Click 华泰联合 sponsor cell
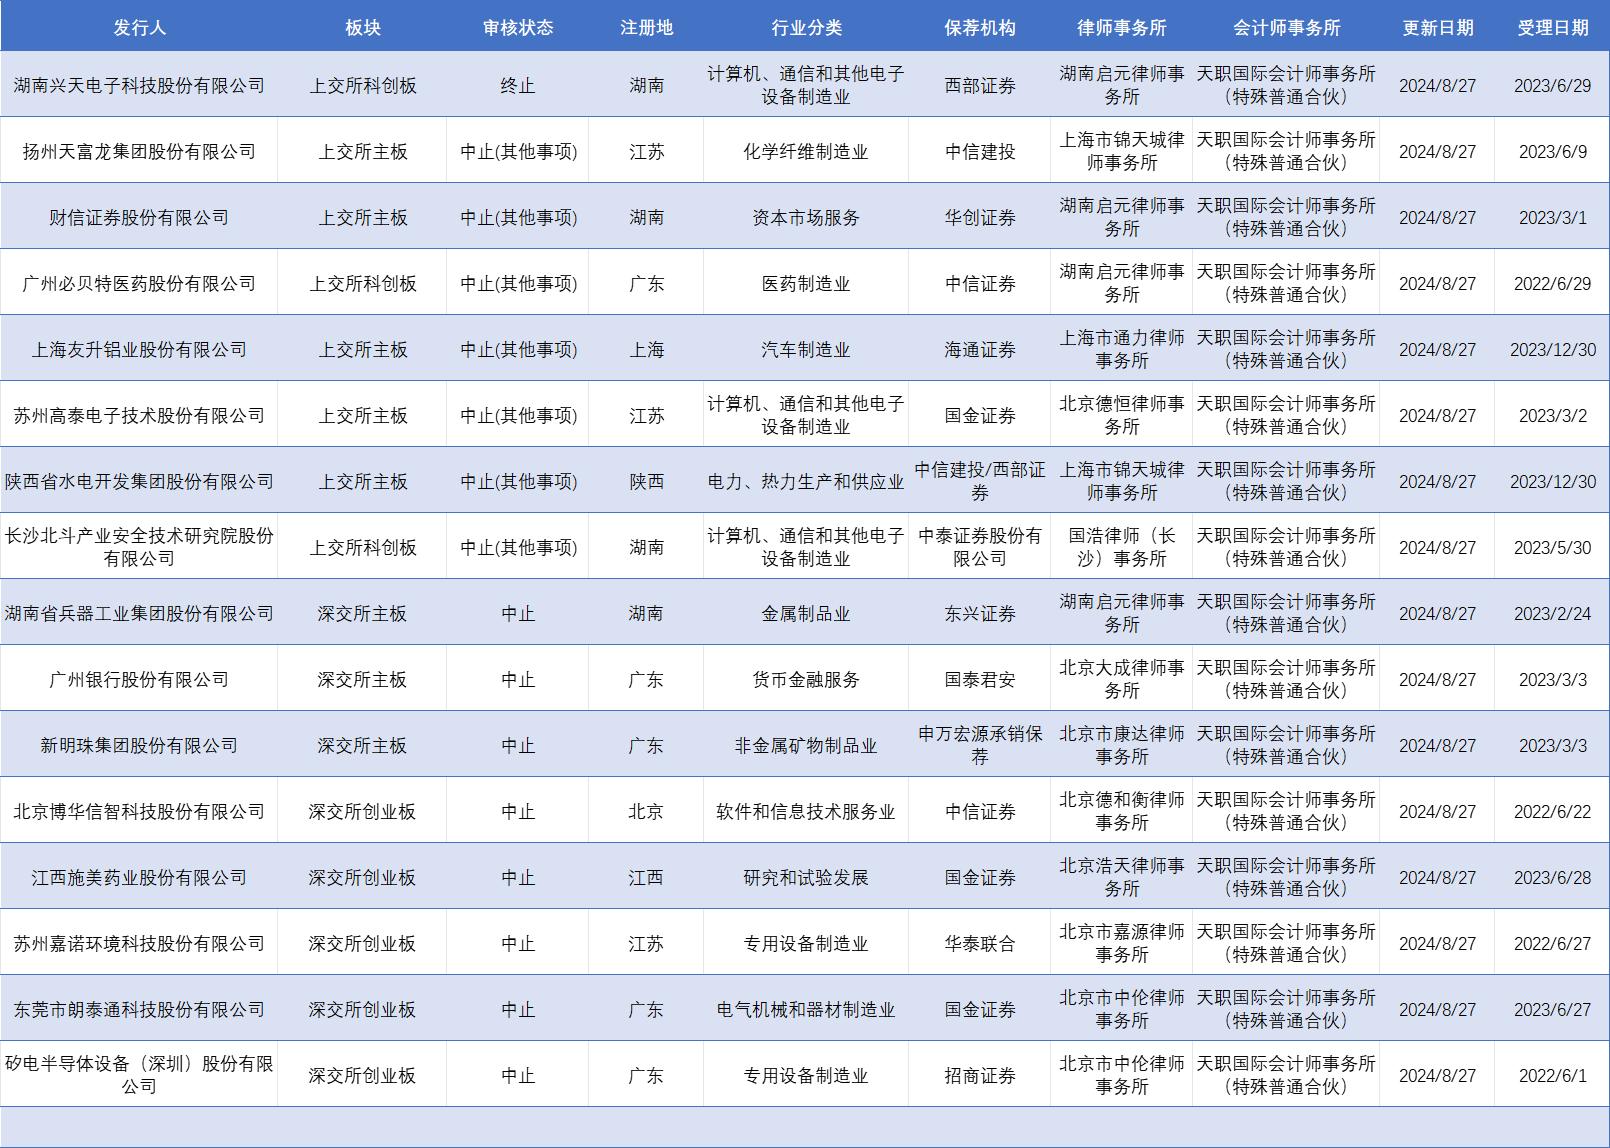This screenshot has height=1148, width=1610. point(980,944)
